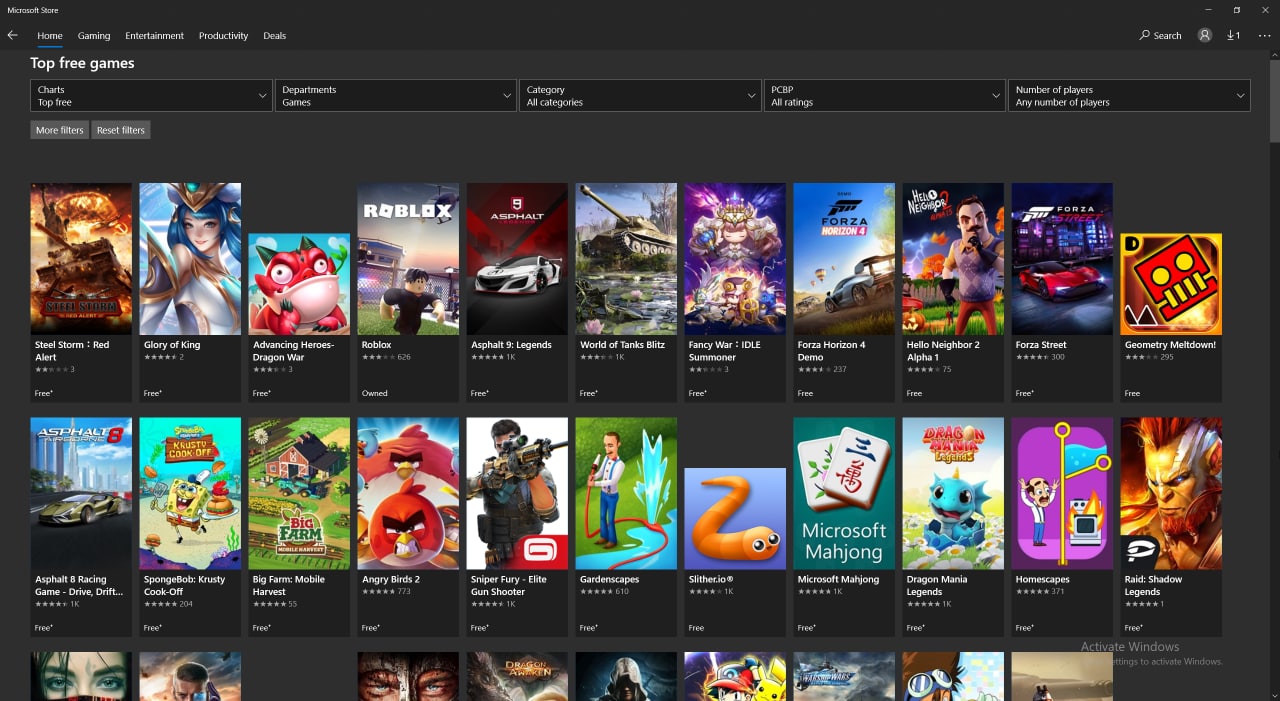
Task: Click the More filters button
Action: (60, 130)
